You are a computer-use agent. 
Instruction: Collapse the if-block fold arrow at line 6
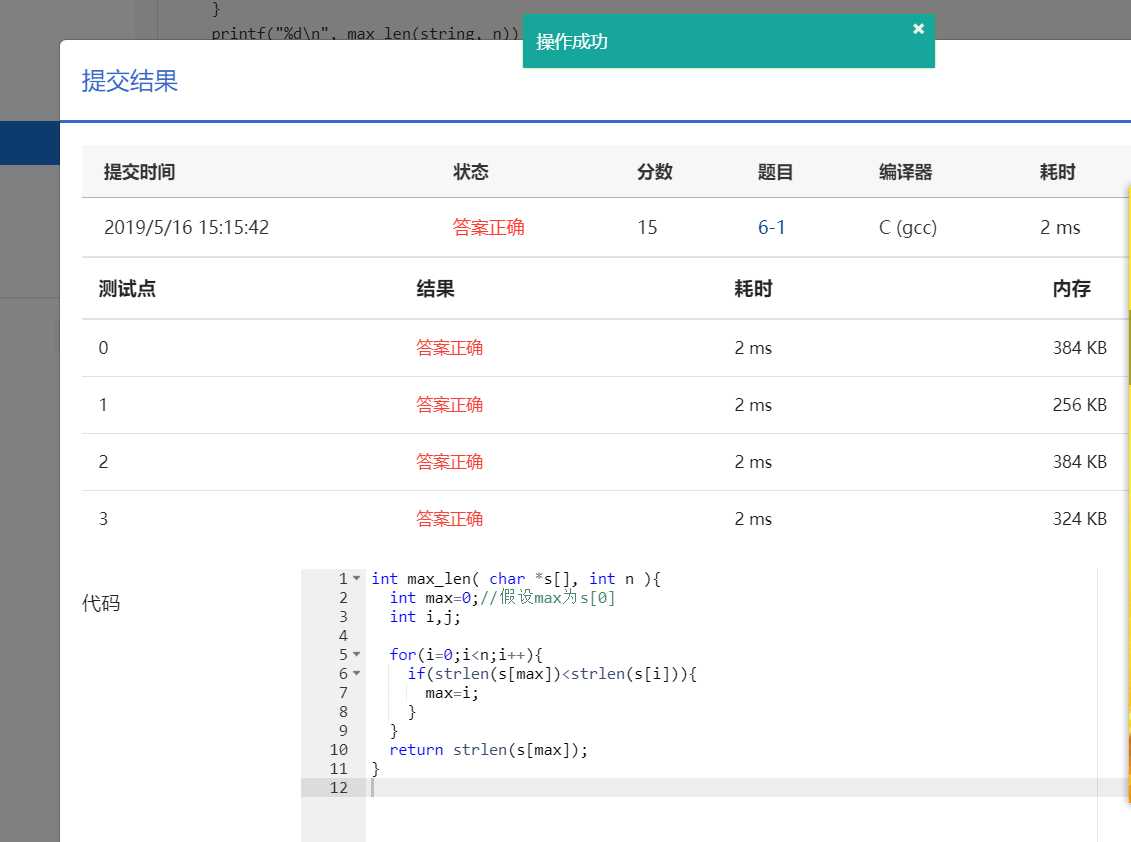tap(356, 674)
